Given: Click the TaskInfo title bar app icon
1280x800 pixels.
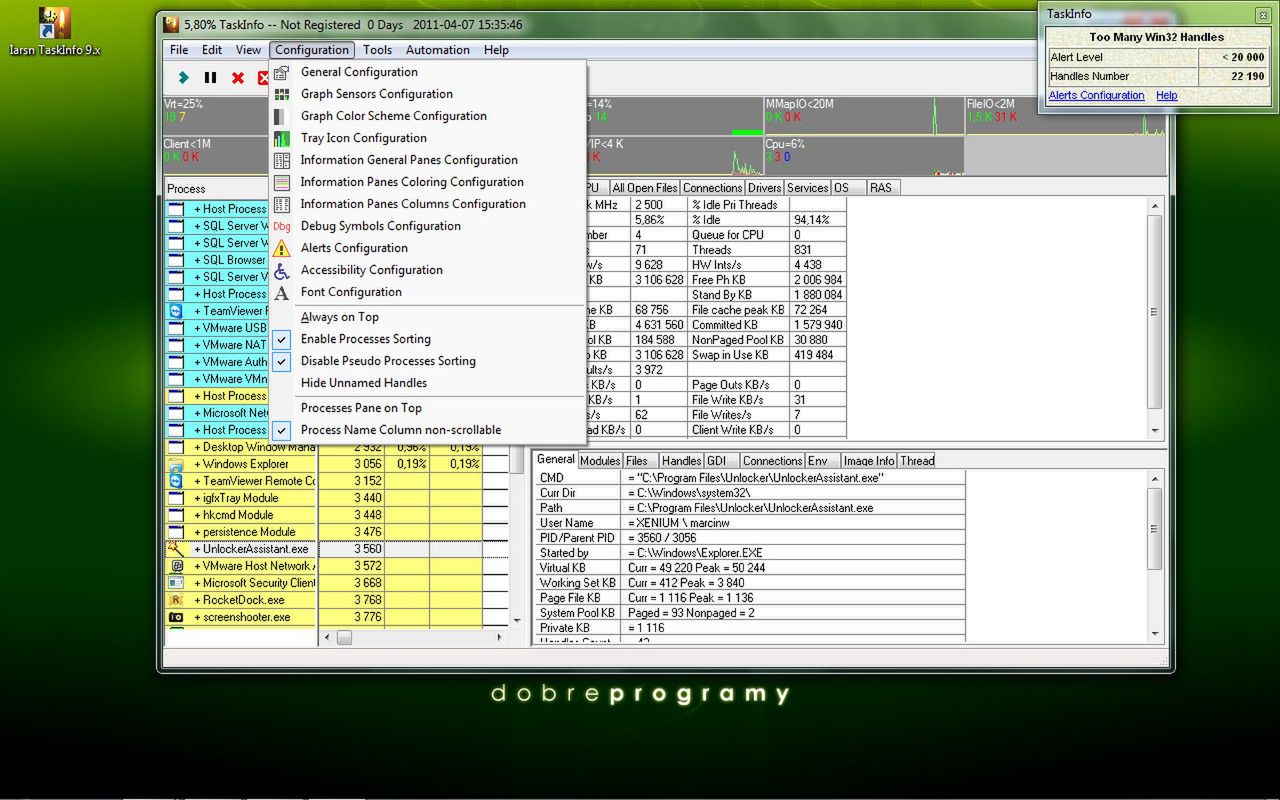Looking at the screenshot, I should (171, 24).
